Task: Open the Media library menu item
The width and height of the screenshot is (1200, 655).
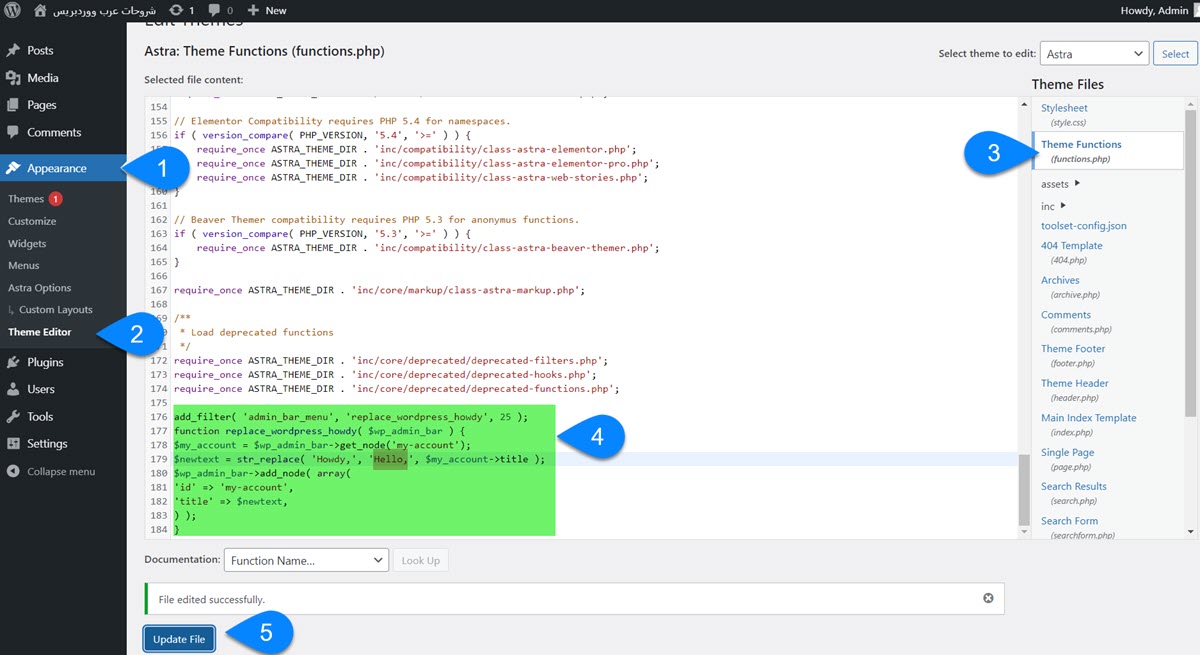Action: click(42, 78)
